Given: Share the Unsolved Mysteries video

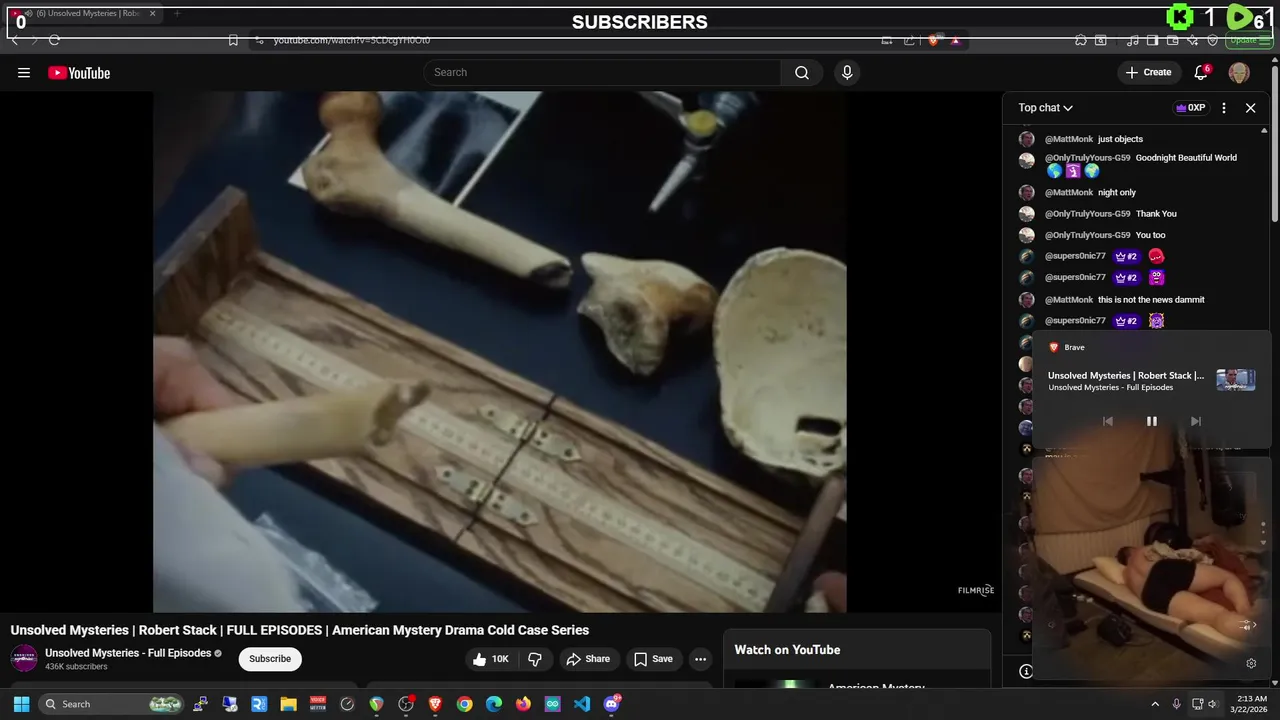Looking at the screenshot, I should pos(588,659).
